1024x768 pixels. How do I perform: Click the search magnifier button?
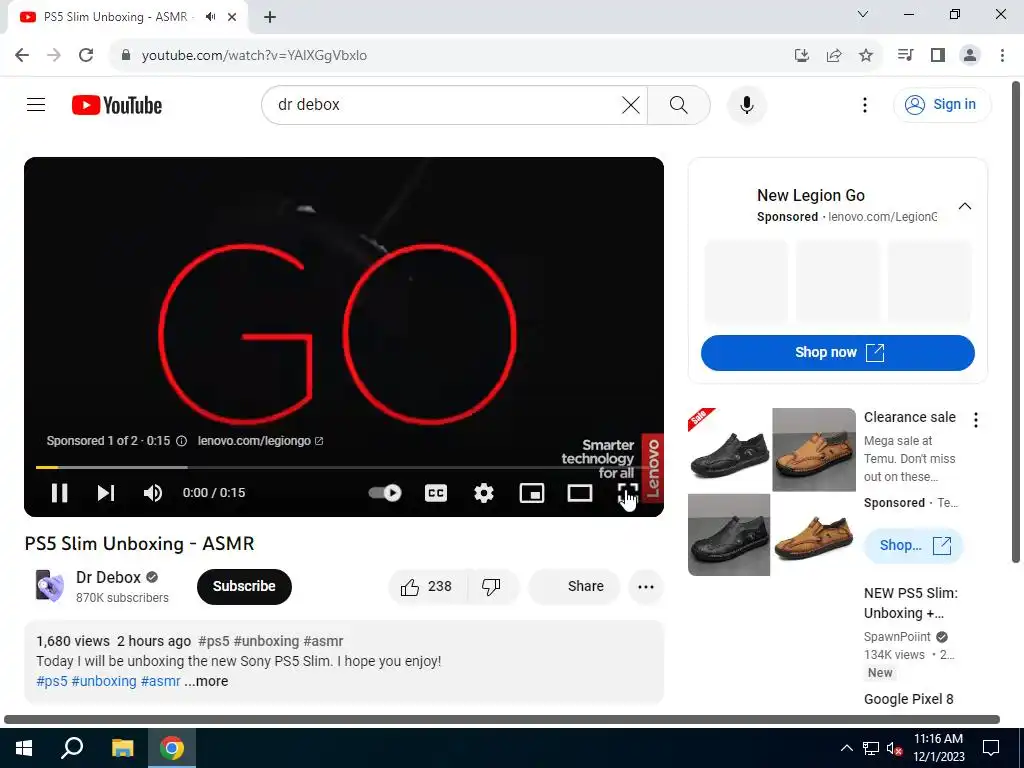679,104
